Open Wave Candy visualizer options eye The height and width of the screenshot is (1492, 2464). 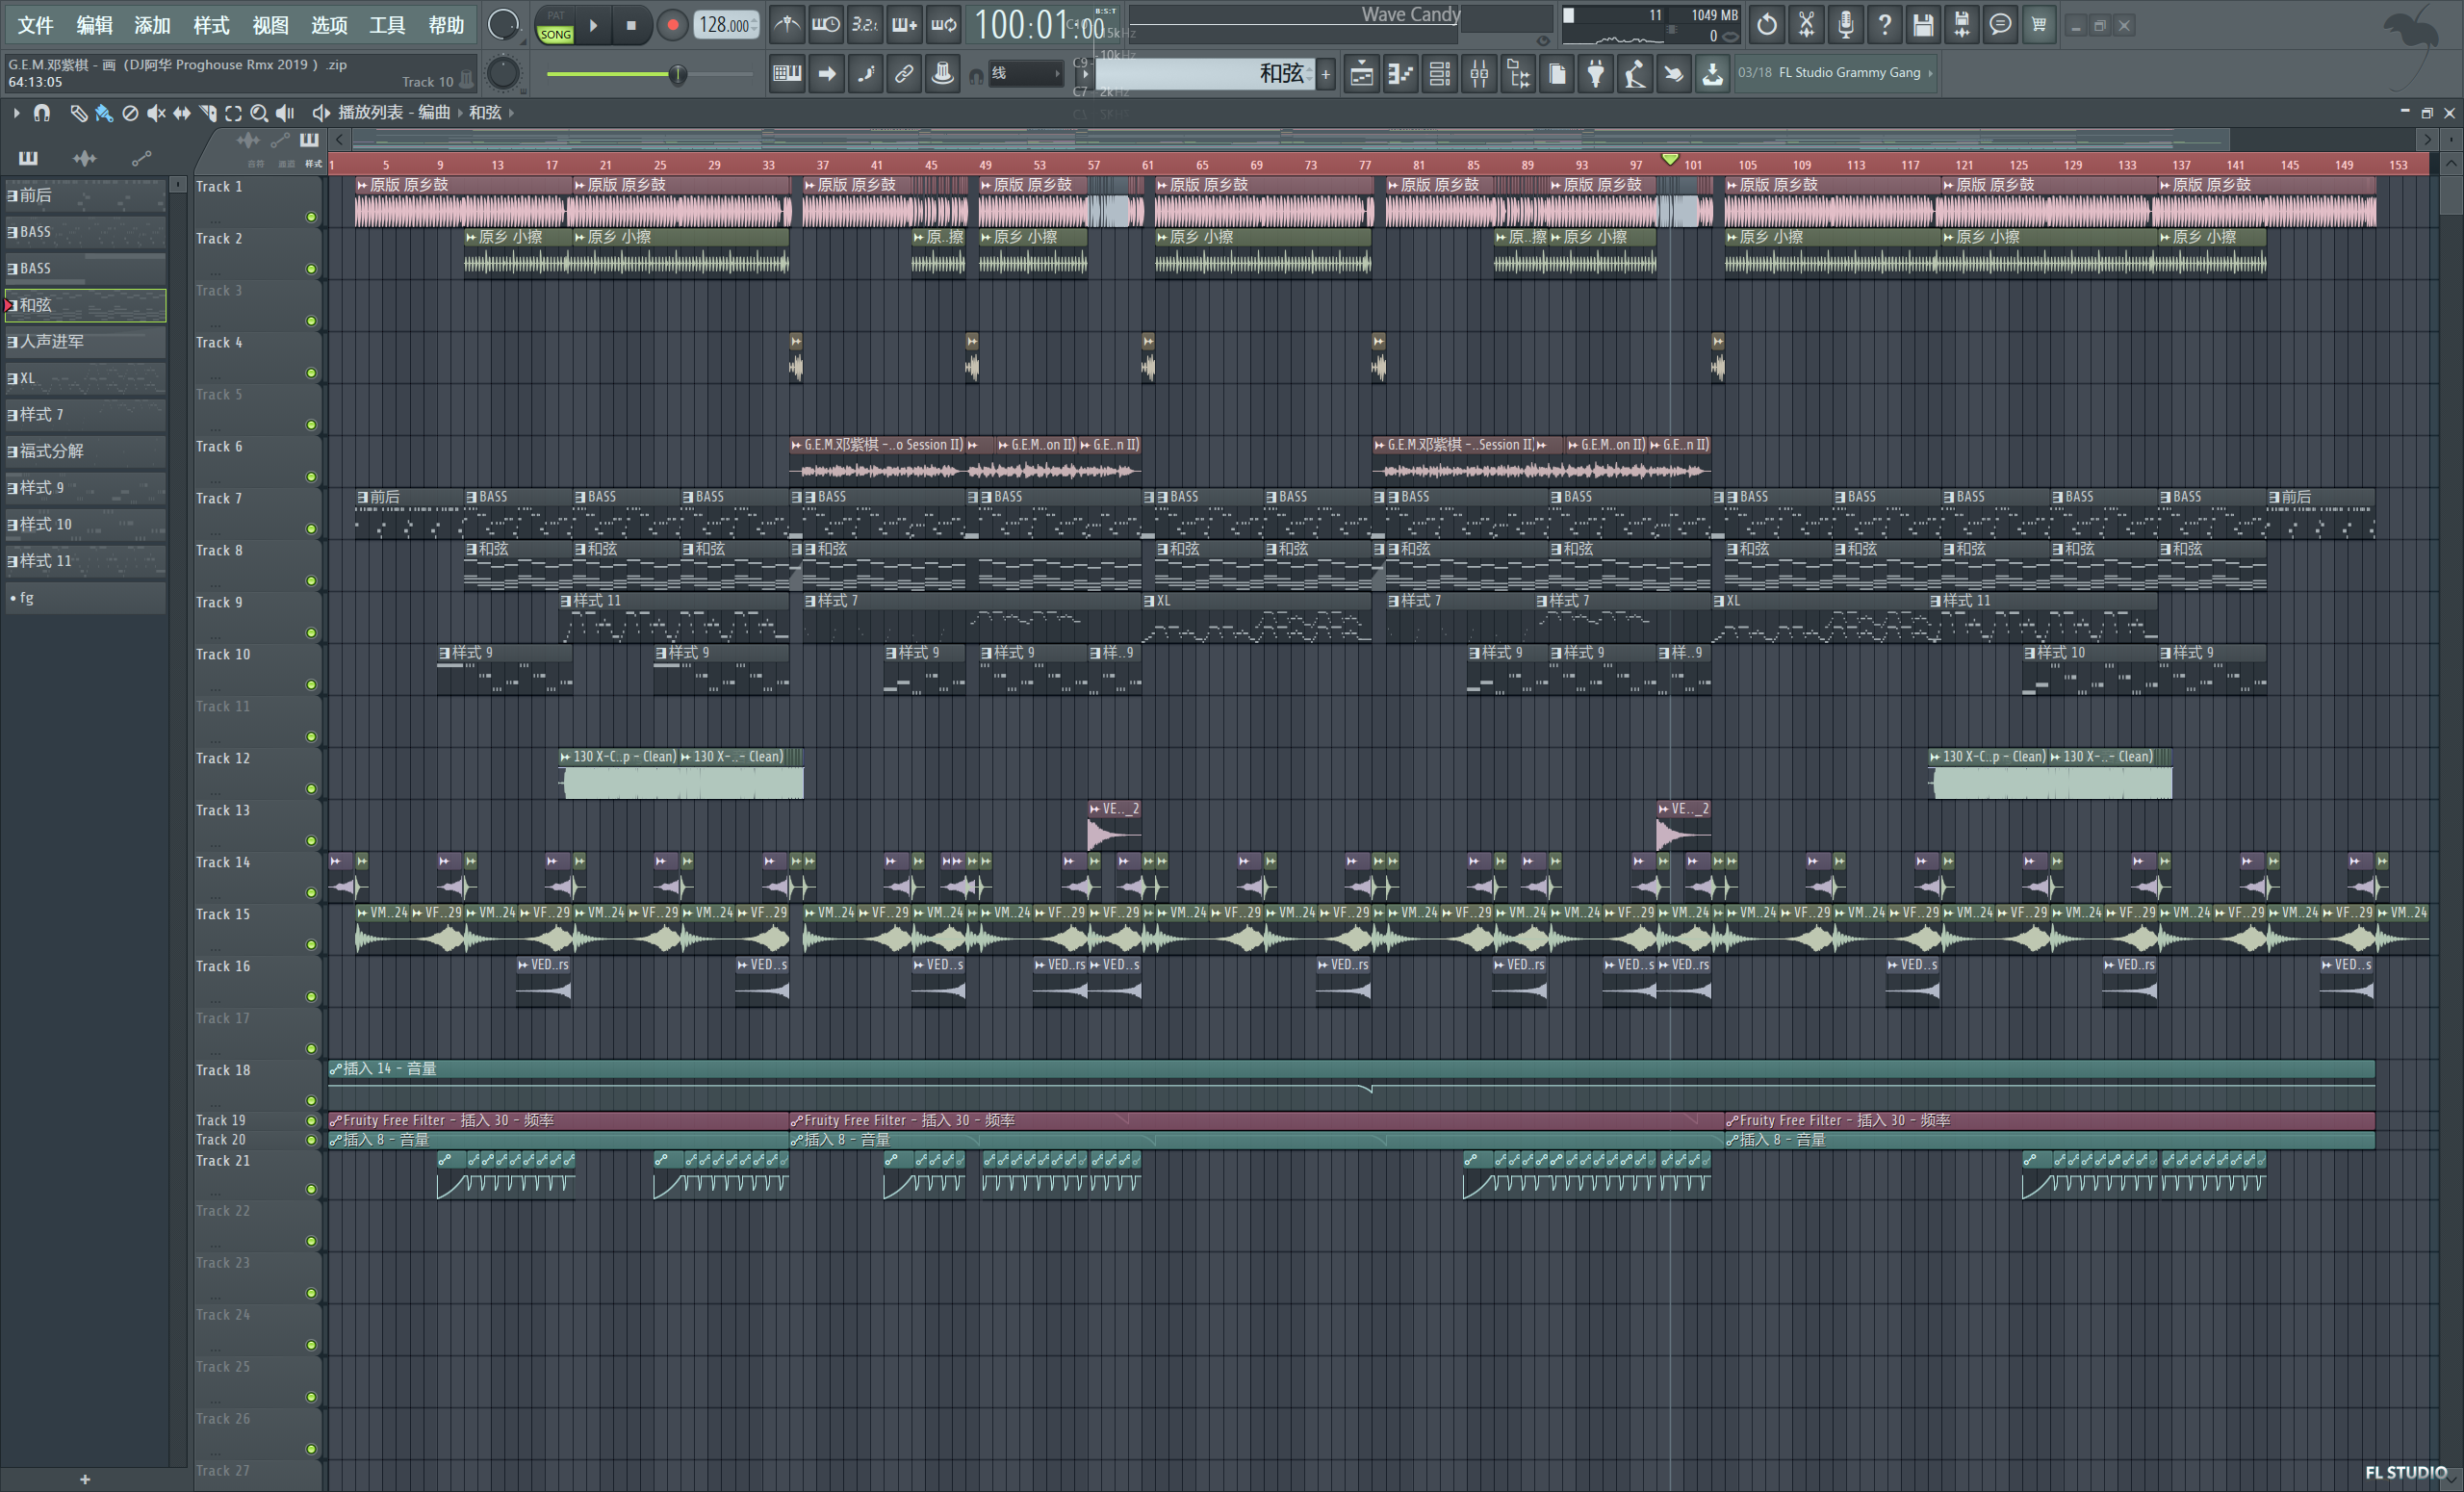pos(1543,41)
